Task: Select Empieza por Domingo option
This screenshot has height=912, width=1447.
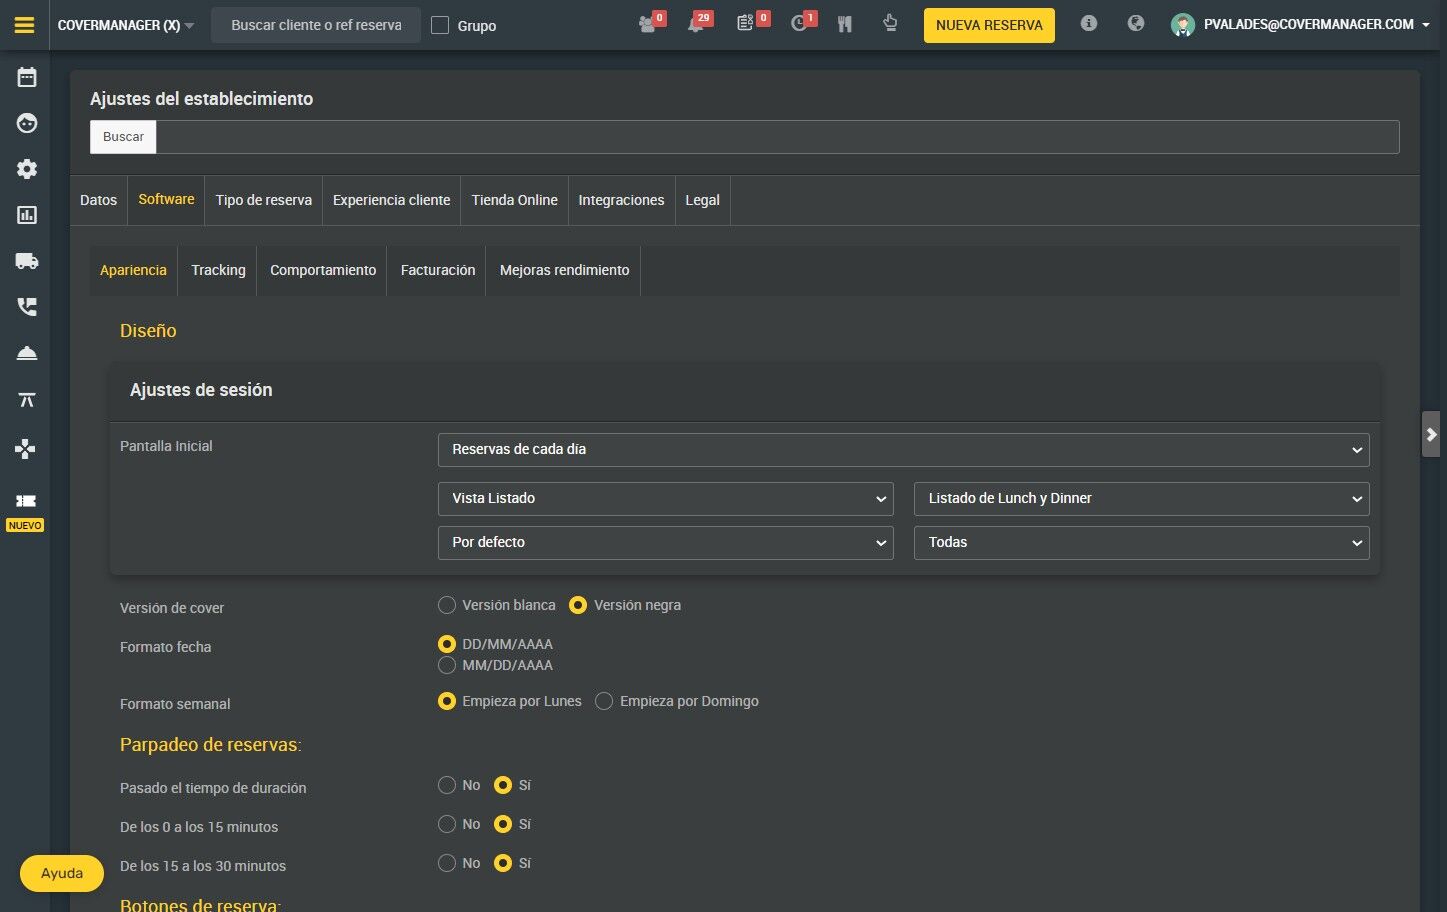Action: (604, 701)
